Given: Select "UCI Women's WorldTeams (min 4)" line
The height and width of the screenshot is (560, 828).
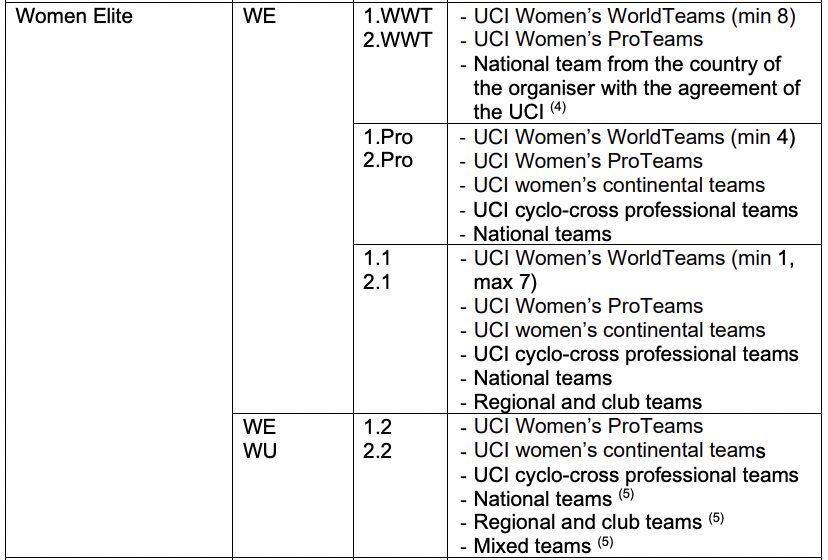Looking at the screenshot, I should pos(634,137).
